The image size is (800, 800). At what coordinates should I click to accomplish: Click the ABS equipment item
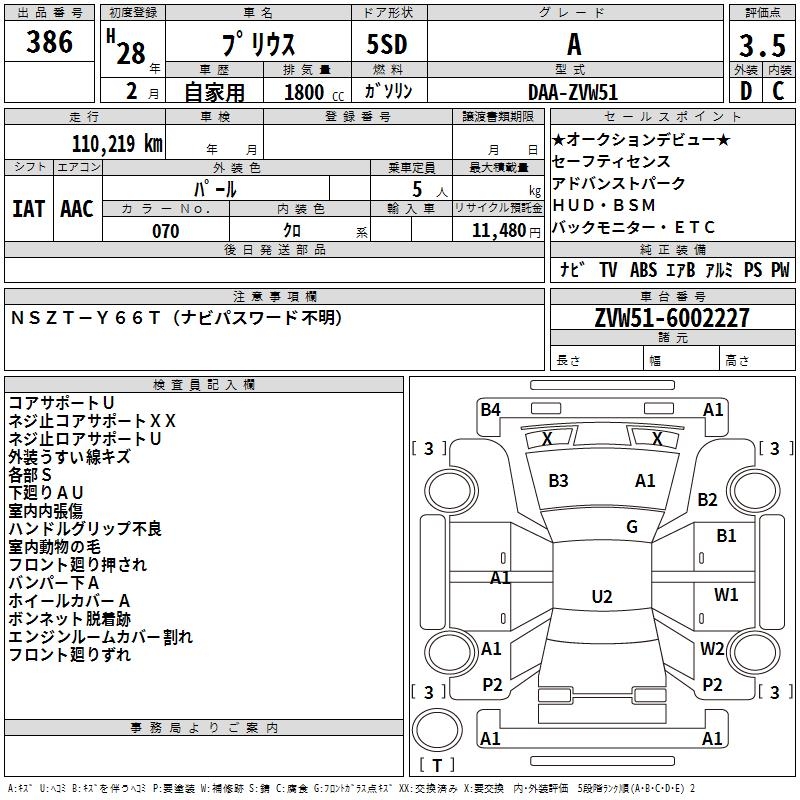[x=642, y=270]
